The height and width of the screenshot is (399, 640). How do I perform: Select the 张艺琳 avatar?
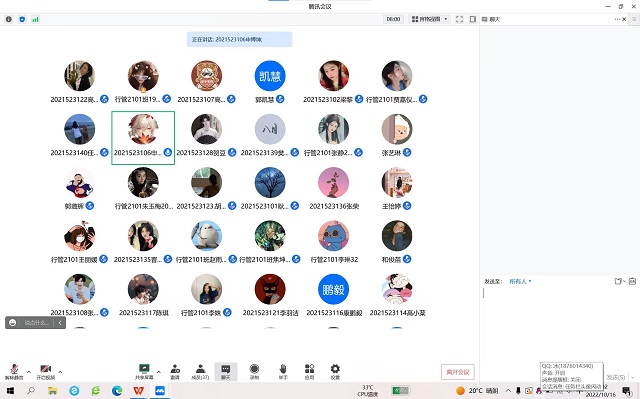[x=397, y=129]
